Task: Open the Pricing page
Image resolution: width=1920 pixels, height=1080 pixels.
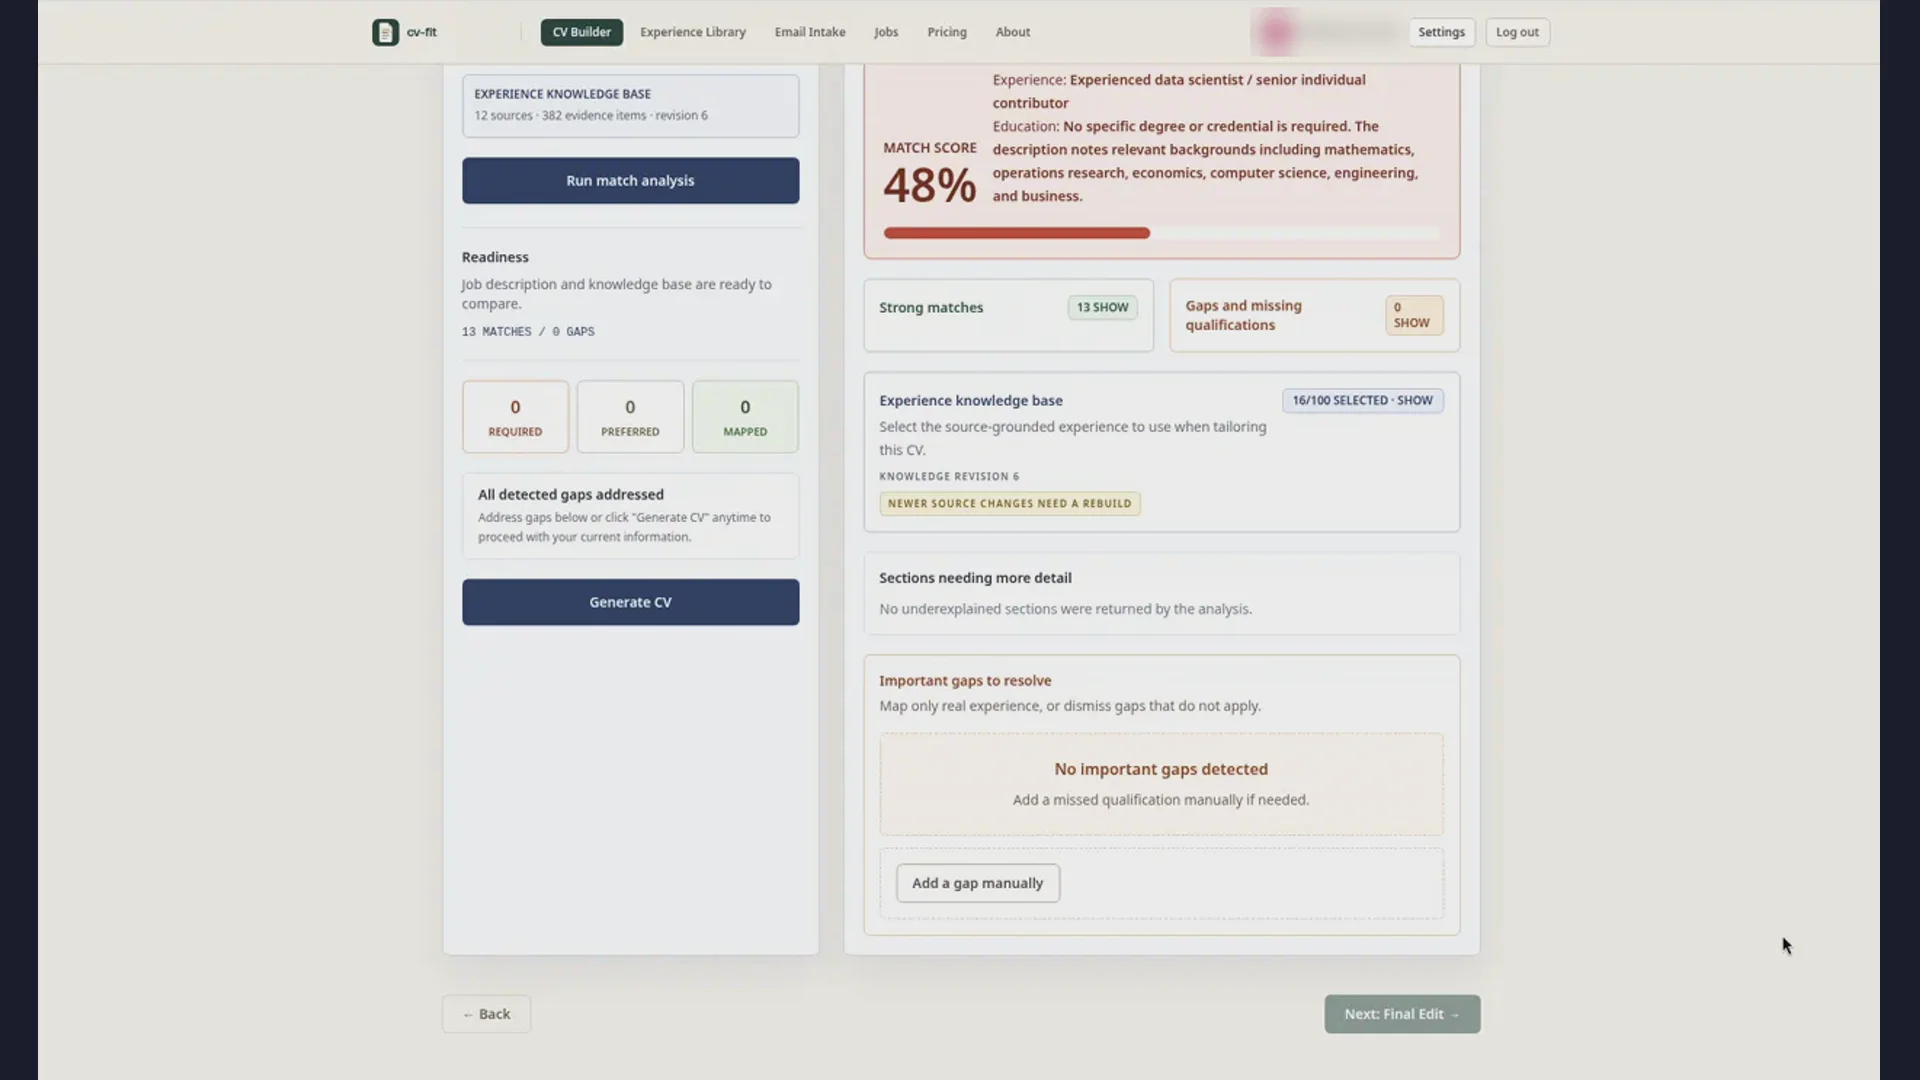Action: (x=947, y=32)
